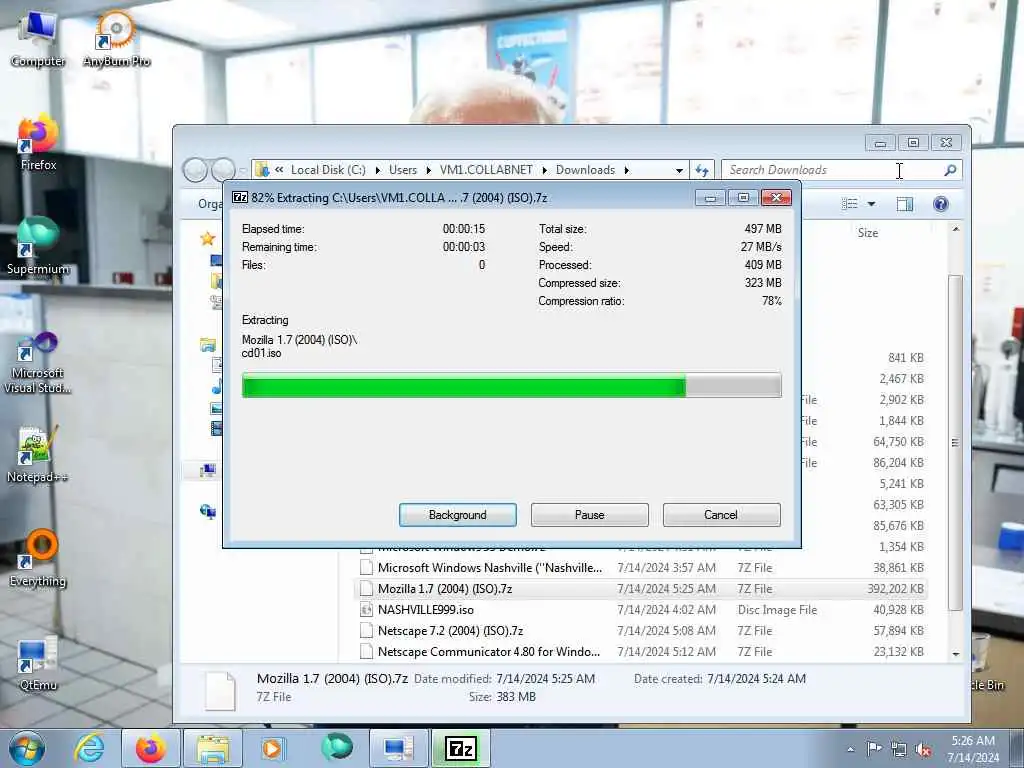Viewport: 1024px width, 768px height.
Task: Click the Explorer Back navigation button
Action: 195,170
